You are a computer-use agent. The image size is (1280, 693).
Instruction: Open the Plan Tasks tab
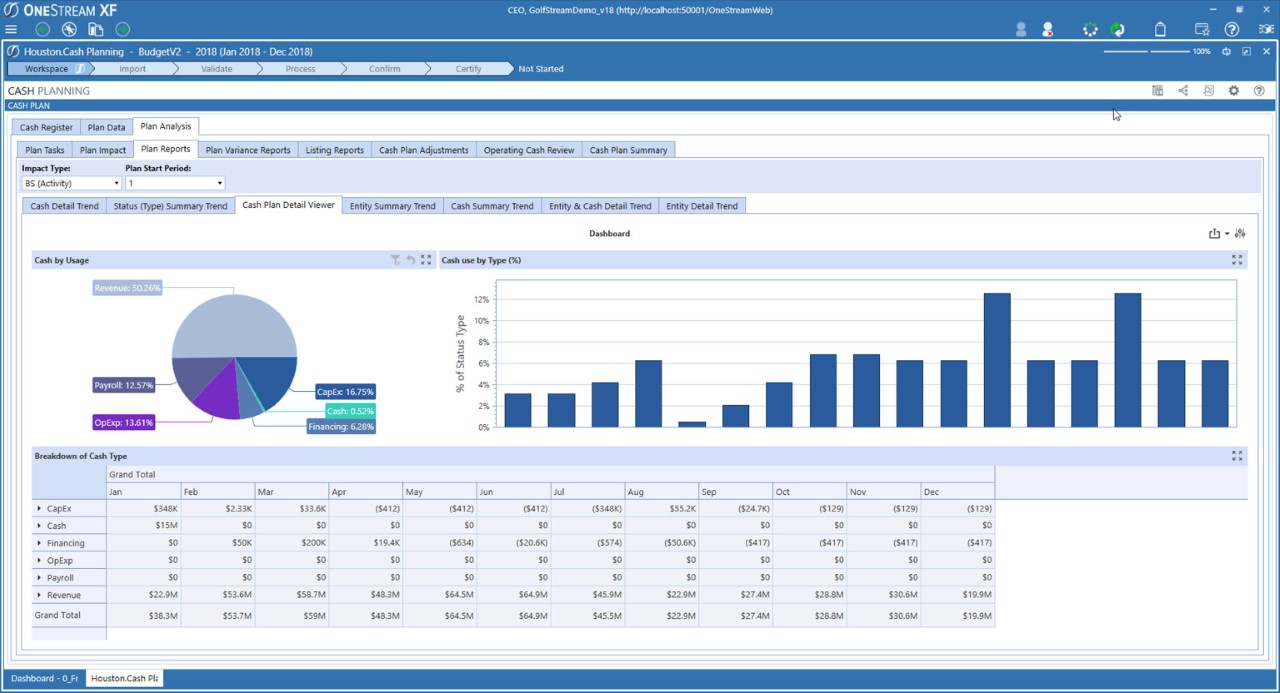coord(45,150)
